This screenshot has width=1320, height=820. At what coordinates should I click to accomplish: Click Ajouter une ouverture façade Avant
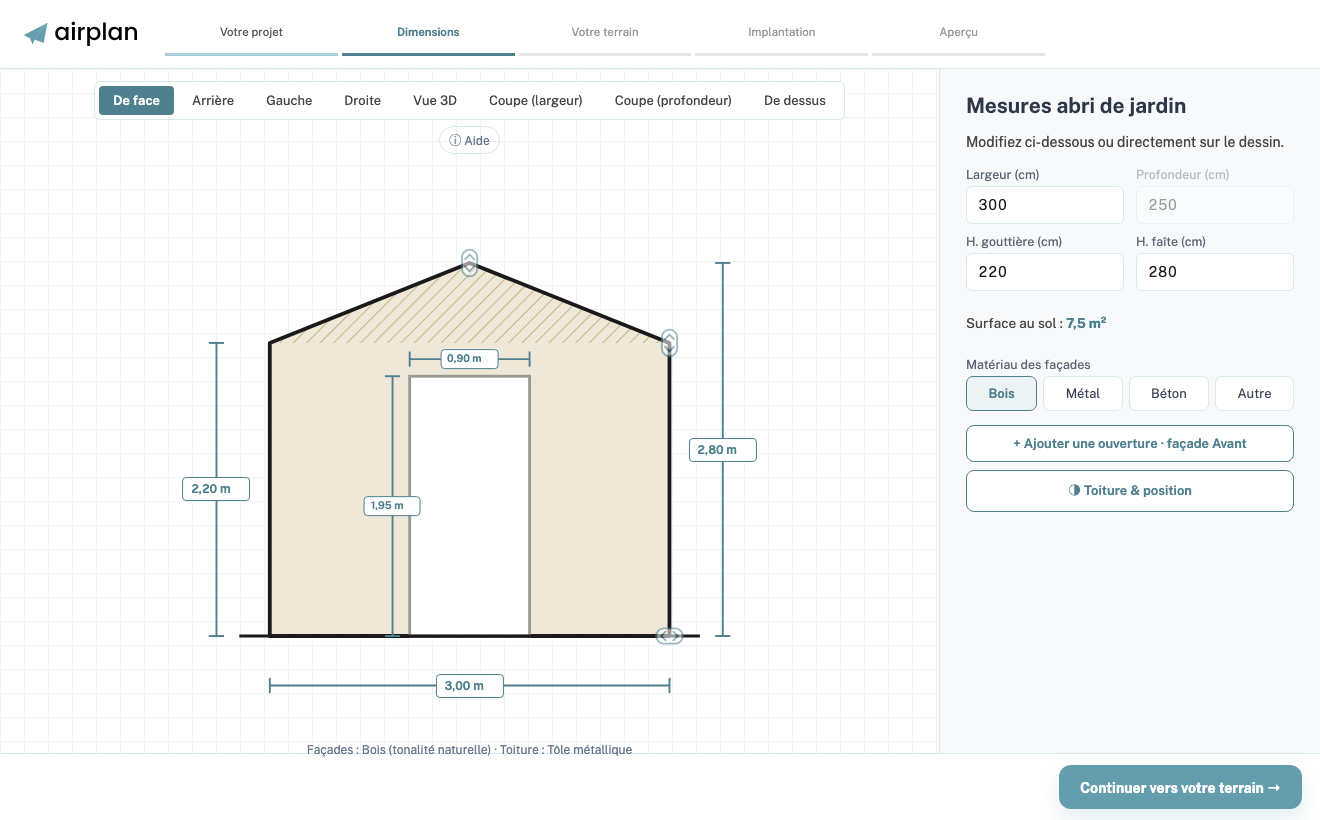click(x=1130, y=444)
